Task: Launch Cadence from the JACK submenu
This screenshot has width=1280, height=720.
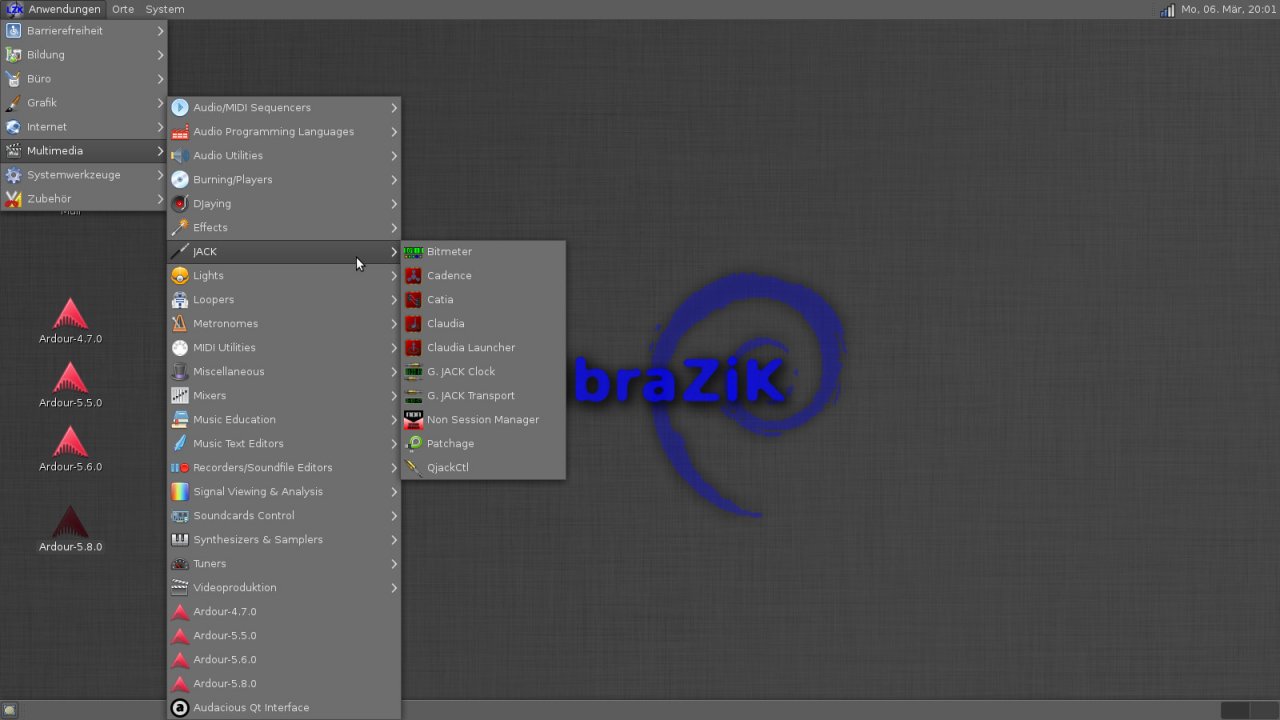Action: pos(483,276)
